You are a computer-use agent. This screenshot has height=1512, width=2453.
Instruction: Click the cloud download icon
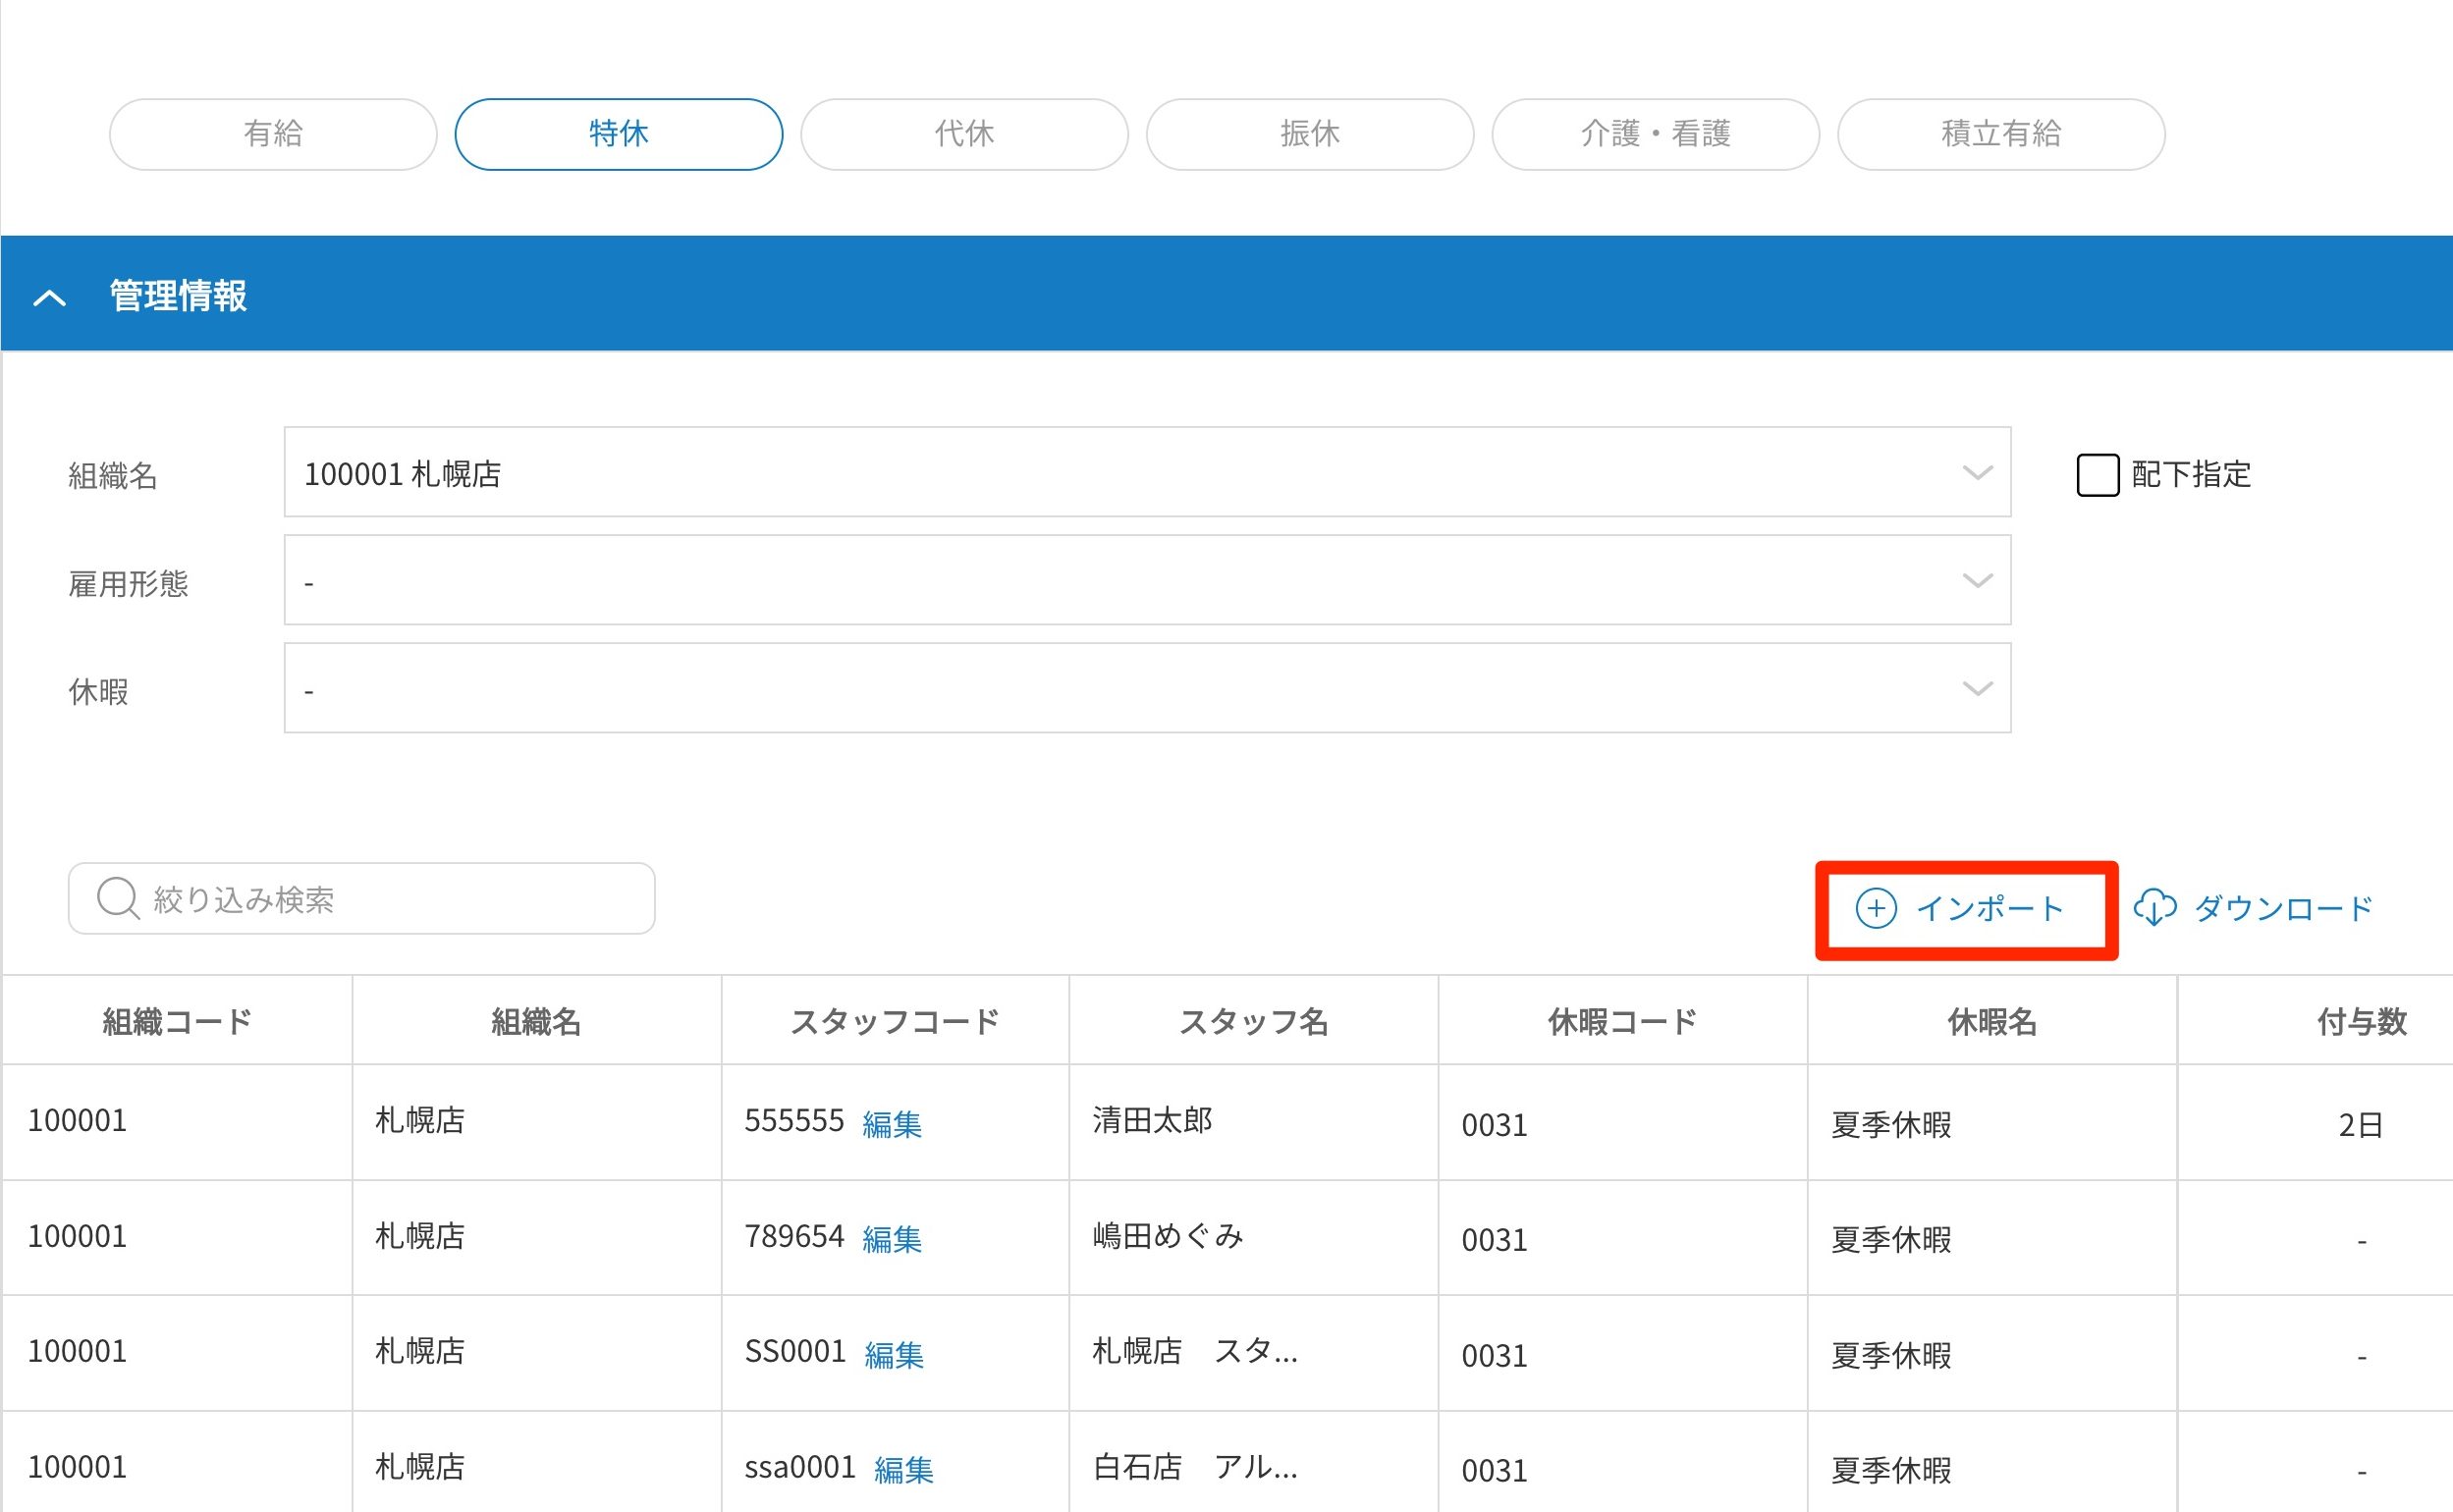(2155, 908)
